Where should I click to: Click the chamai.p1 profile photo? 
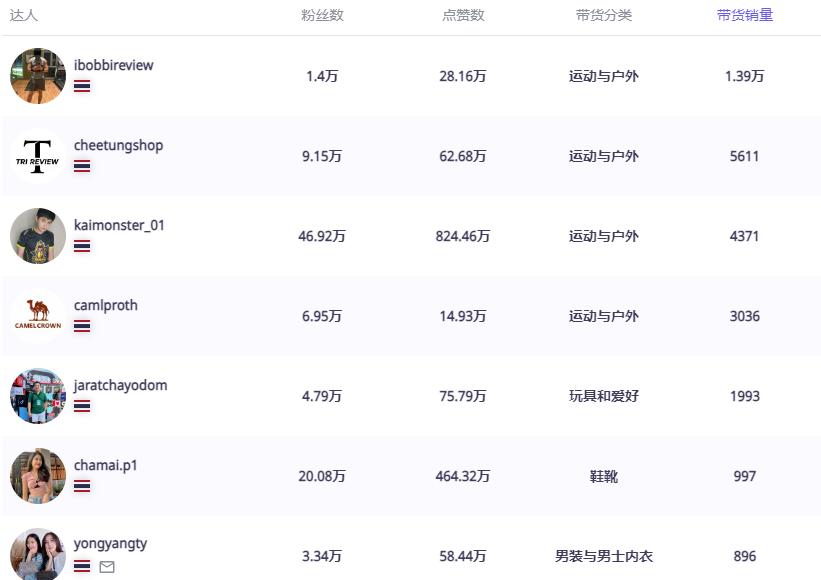[38, 476]
